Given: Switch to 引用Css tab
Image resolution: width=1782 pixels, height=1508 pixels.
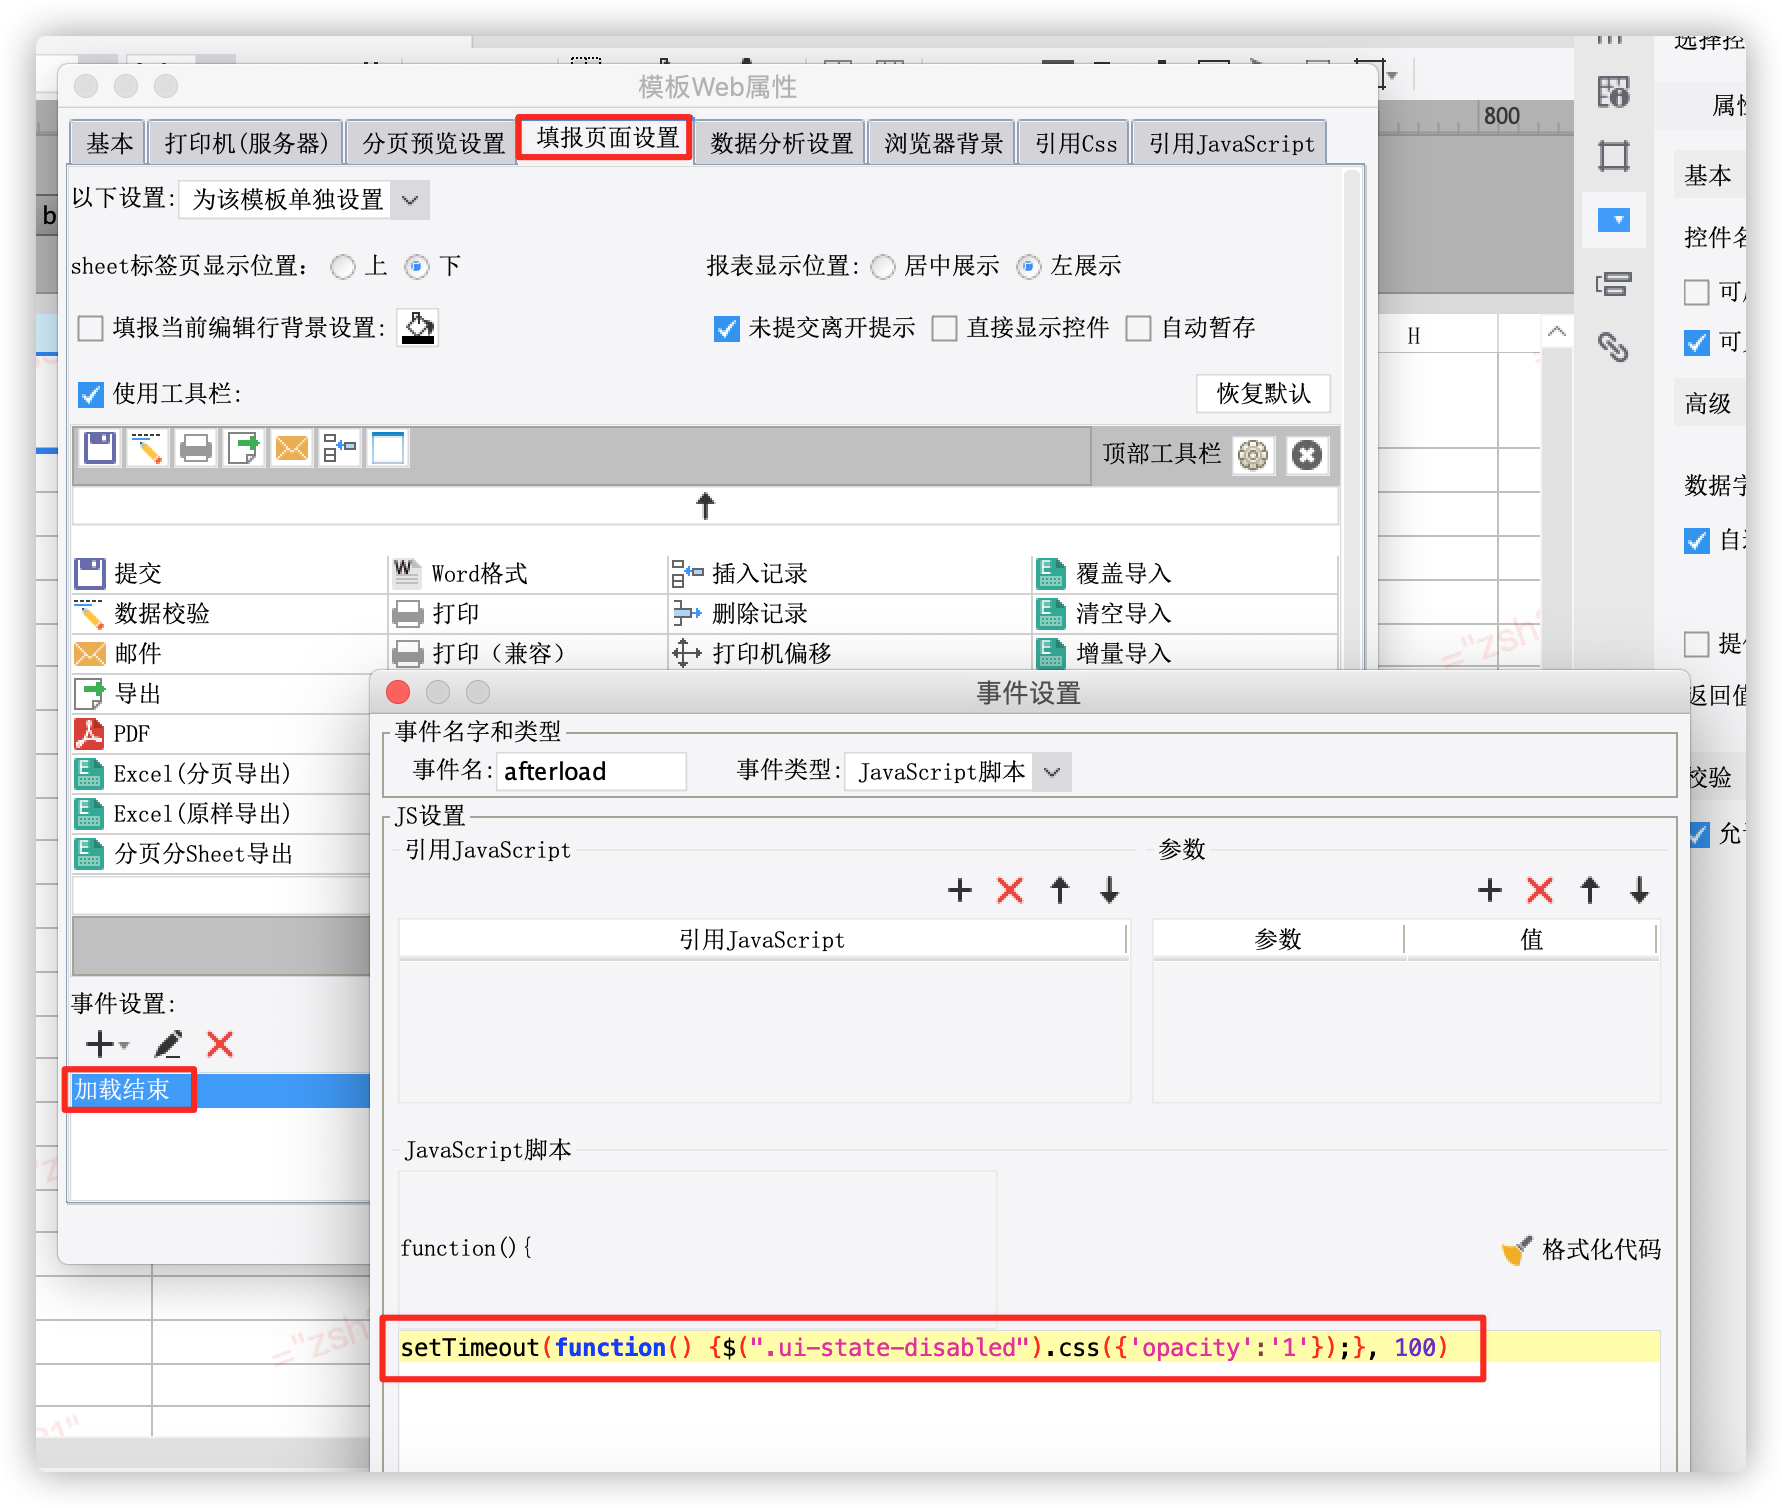Looking at the screenshot, I should (x=1075, y=144).
